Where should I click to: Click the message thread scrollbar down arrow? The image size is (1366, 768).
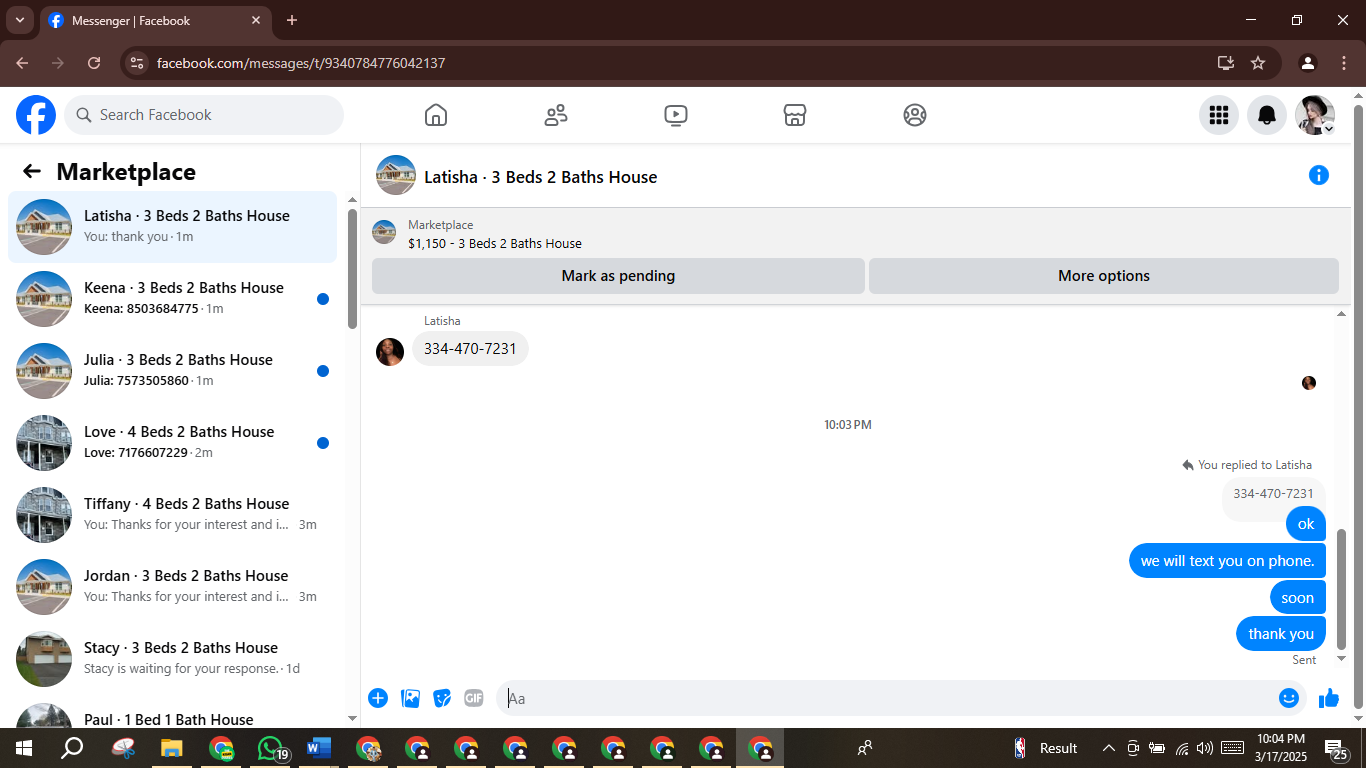point(1342,658)
